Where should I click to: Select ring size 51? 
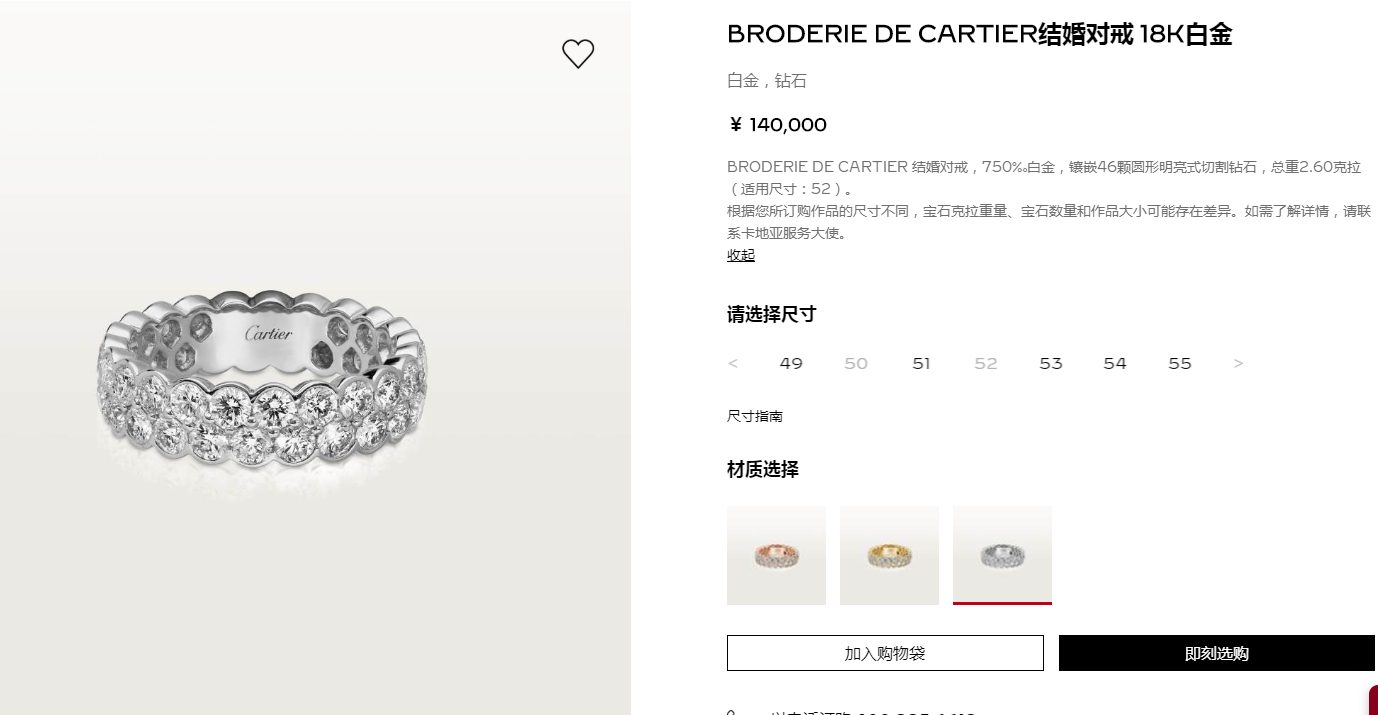[921, 364]
